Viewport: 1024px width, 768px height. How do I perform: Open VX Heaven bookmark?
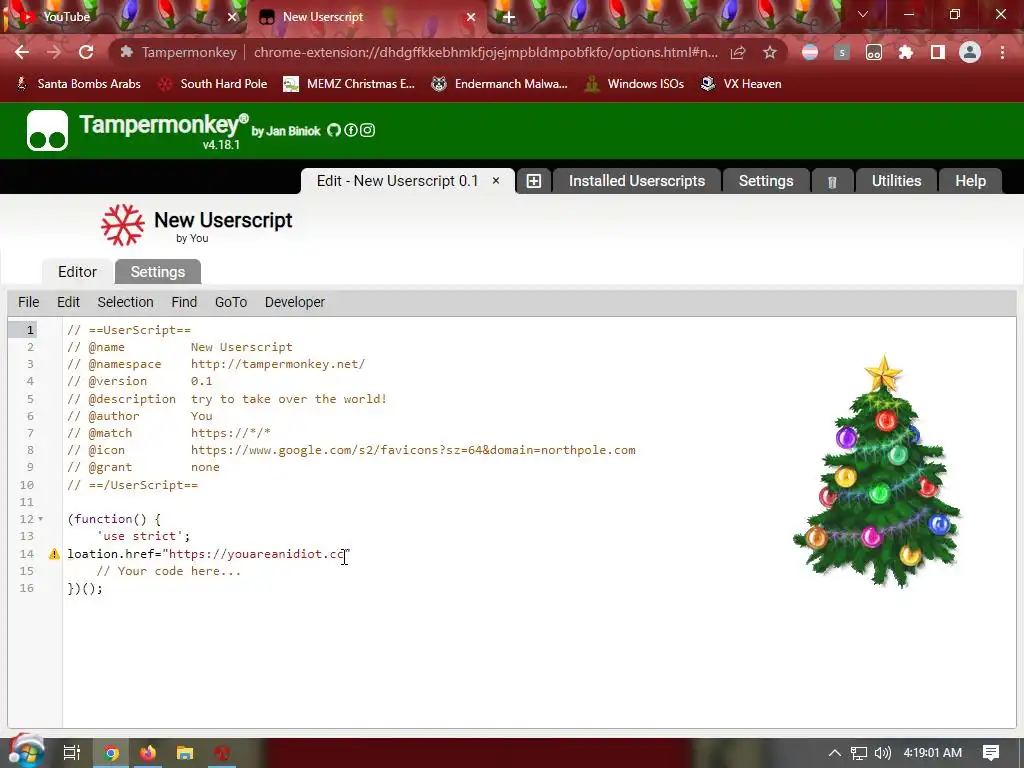(x=741, y=84)
